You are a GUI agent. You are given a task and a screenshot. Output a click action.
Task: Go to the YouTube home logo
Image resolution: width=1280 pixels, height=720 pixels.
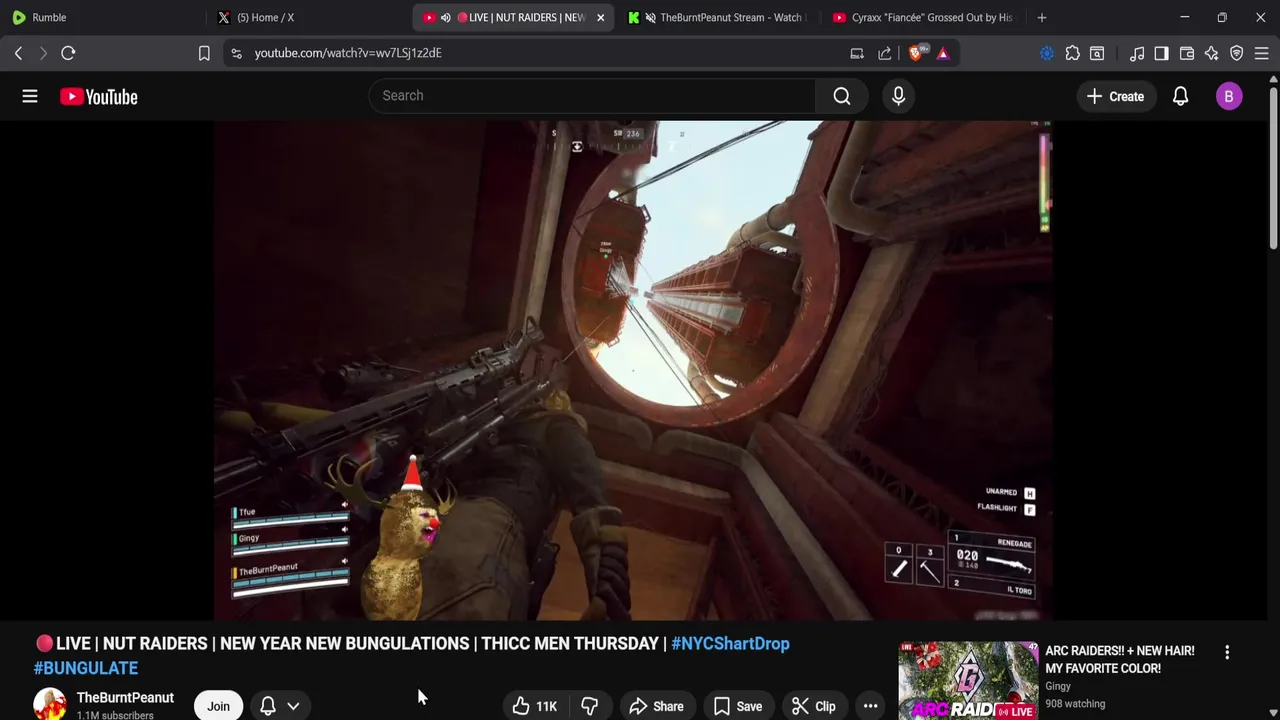[98, 97]
